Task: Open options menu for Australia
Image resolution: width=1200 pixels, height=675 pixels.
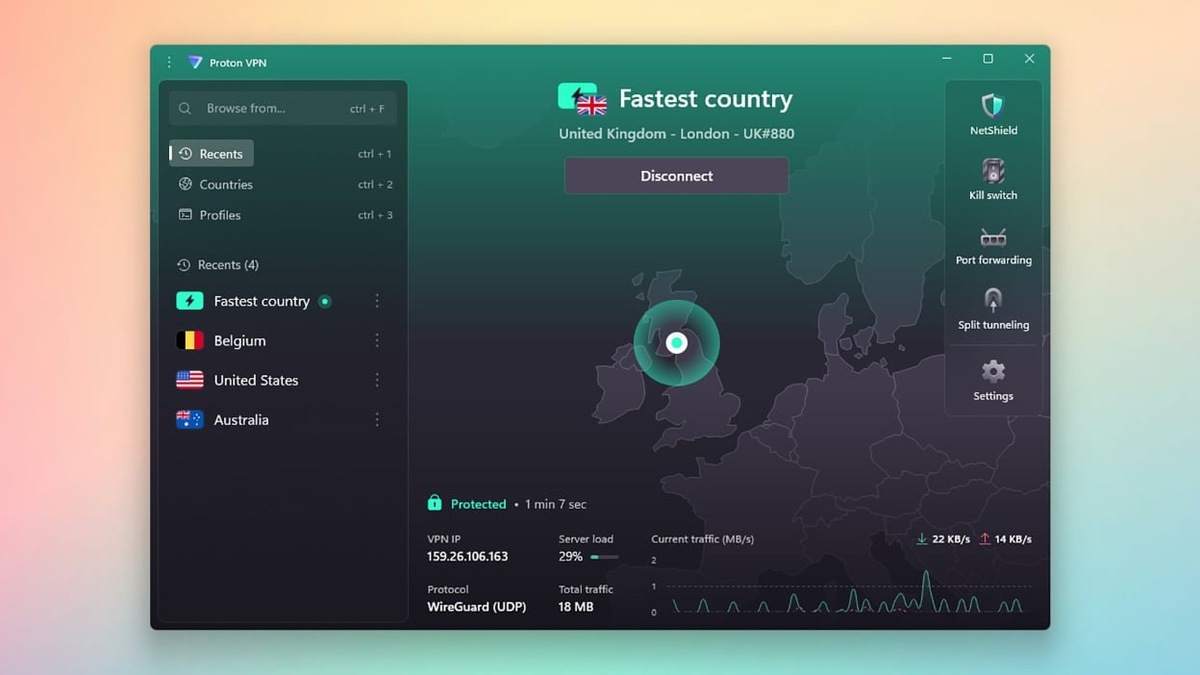Action: click(377, 420)
